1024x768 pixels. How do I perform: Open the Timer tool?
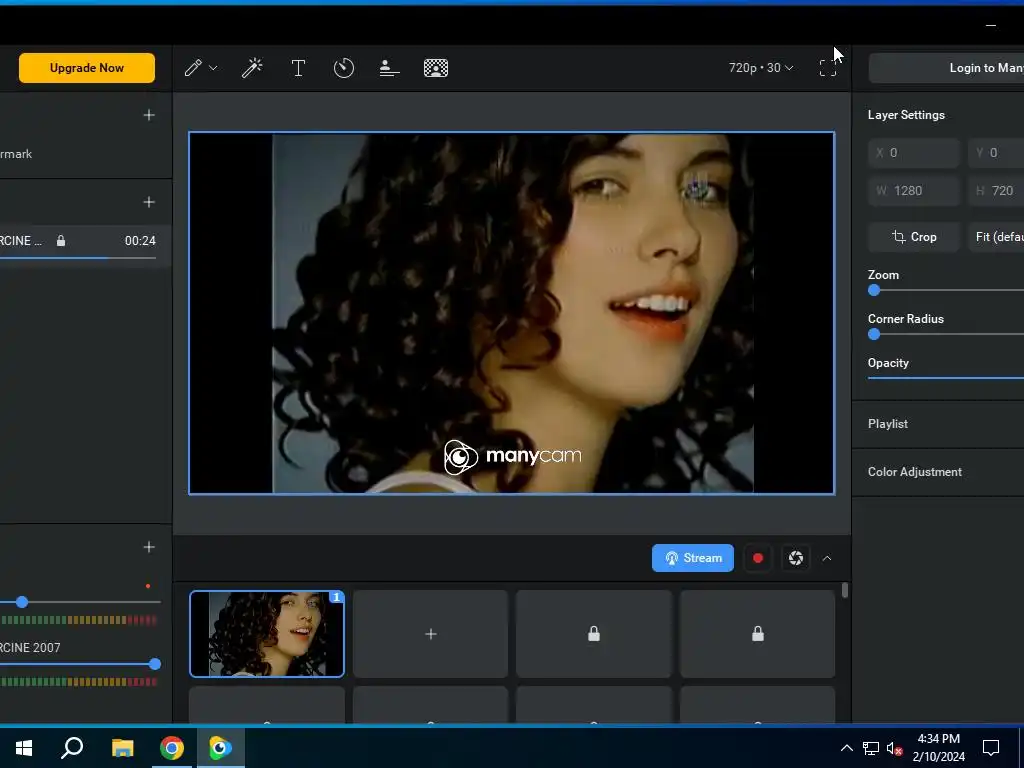tap(344, 68)
